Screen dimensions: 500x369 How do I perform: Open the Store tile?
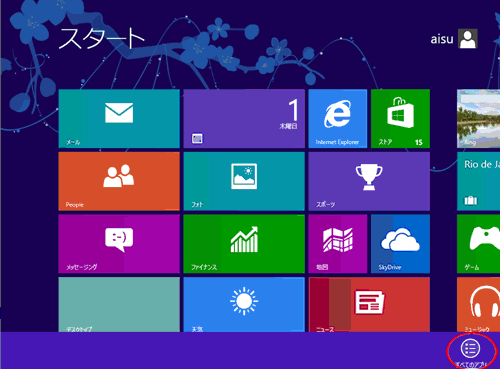point(400,119)
